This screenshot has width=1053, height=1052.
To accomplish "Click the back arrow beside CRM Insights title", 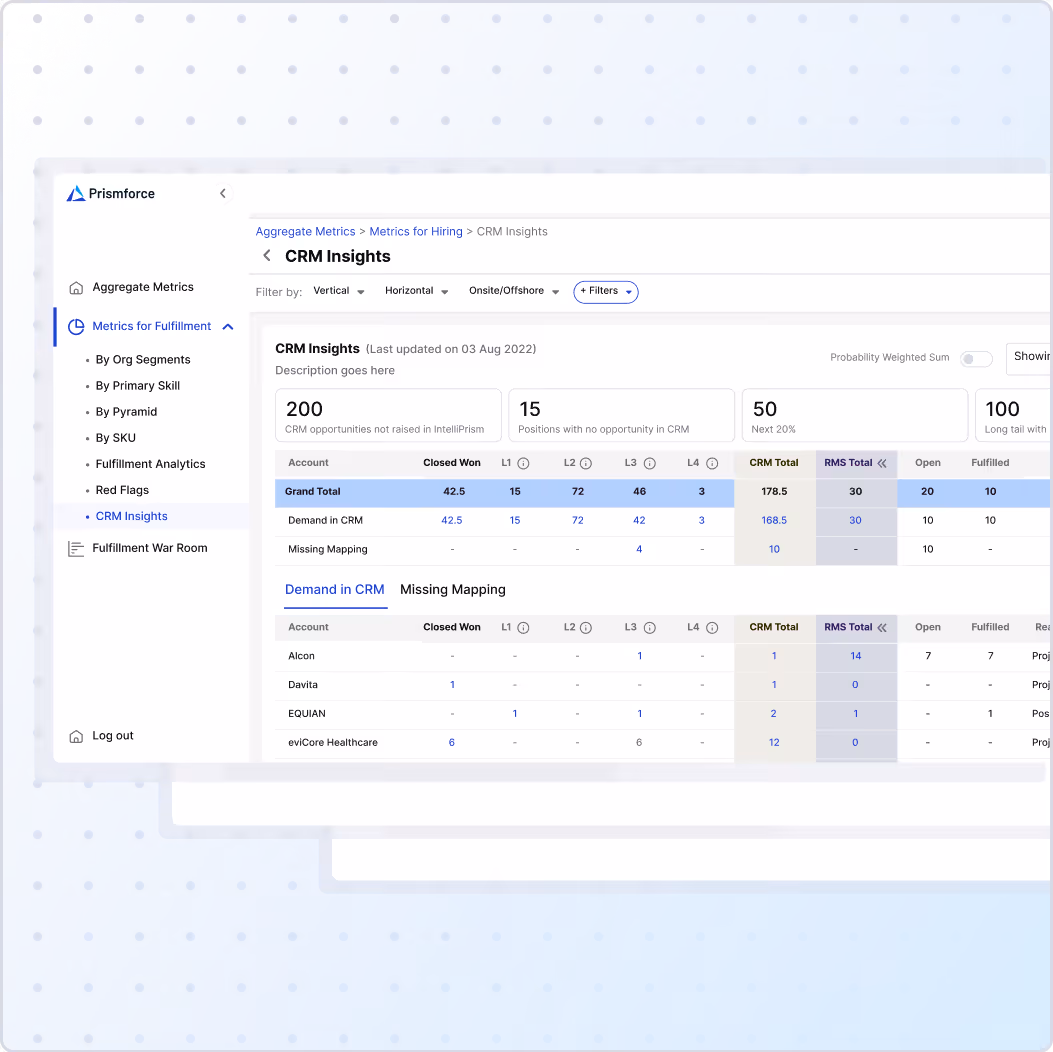I will (x=266, y=256).
